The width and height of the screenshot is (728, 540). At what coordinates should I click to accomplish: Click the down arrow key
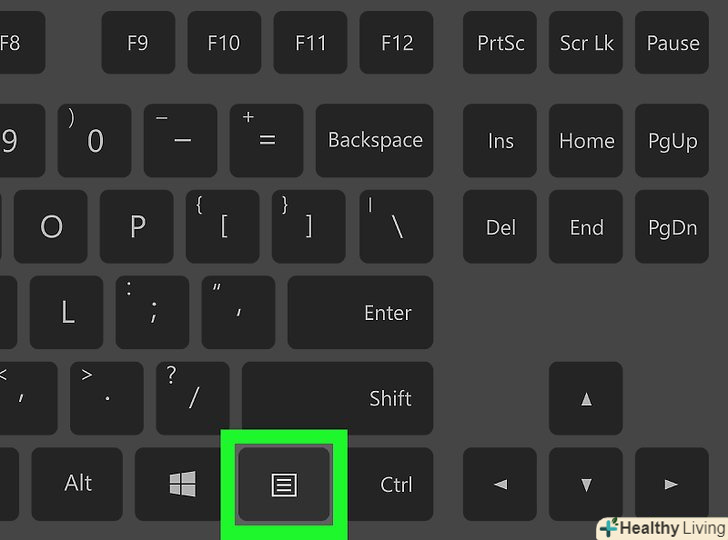pyautogui.click(x=585, y=484)
